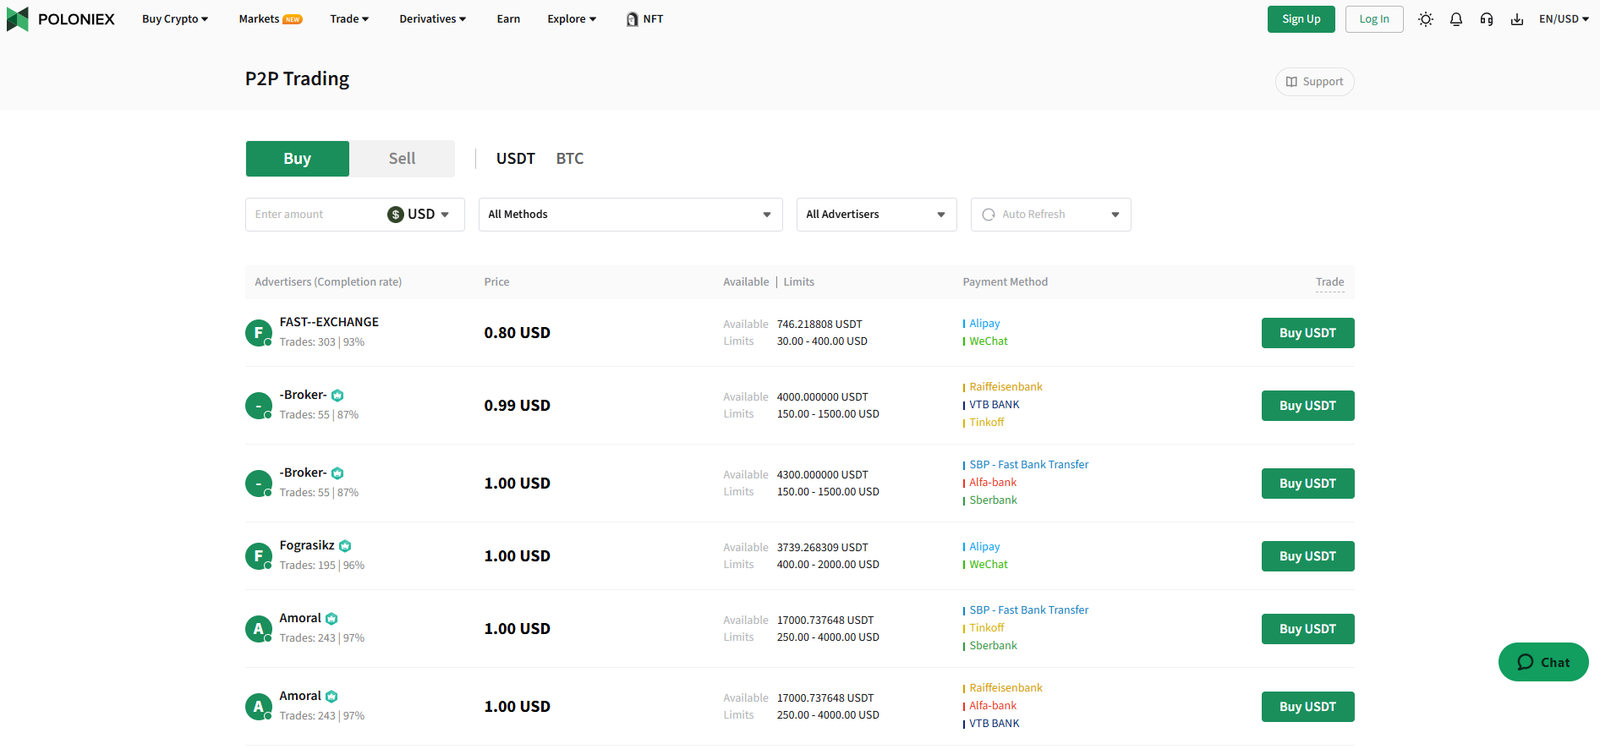Click Amoral avatar in the VTB BANK row
The width and height of the screenshot is (1600, 748).
click(258, 707)
